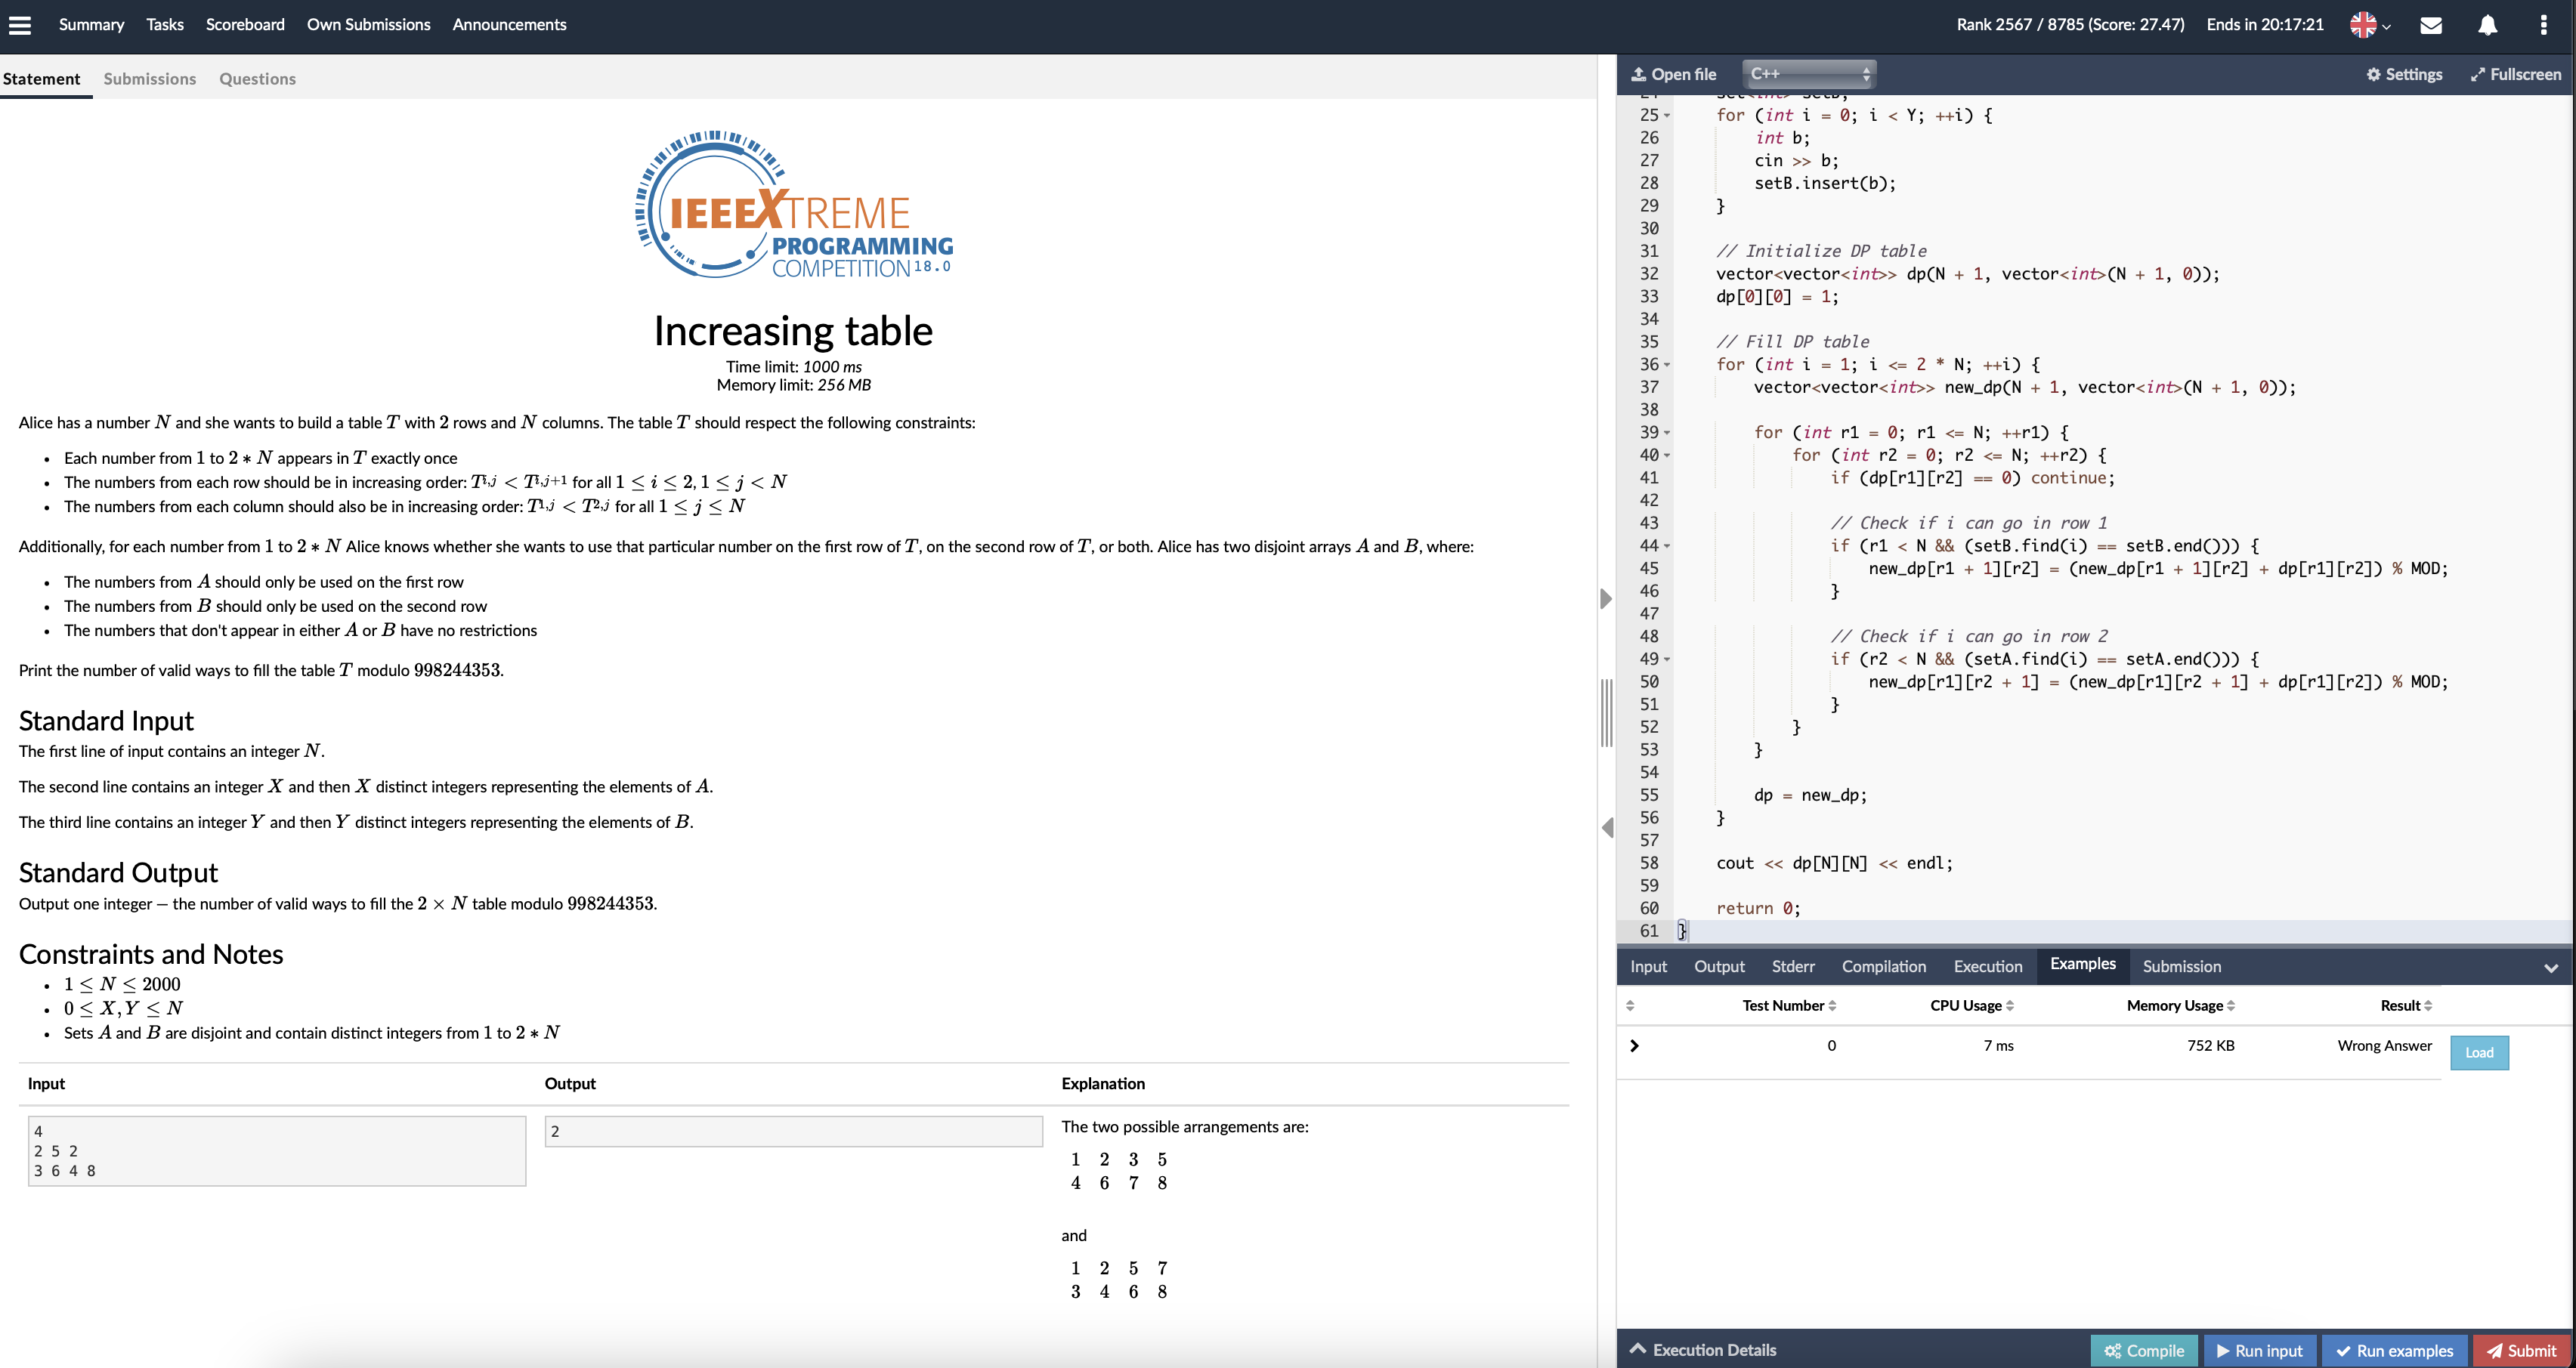Open the C++ language dropdown

(x=1808, y=74)
